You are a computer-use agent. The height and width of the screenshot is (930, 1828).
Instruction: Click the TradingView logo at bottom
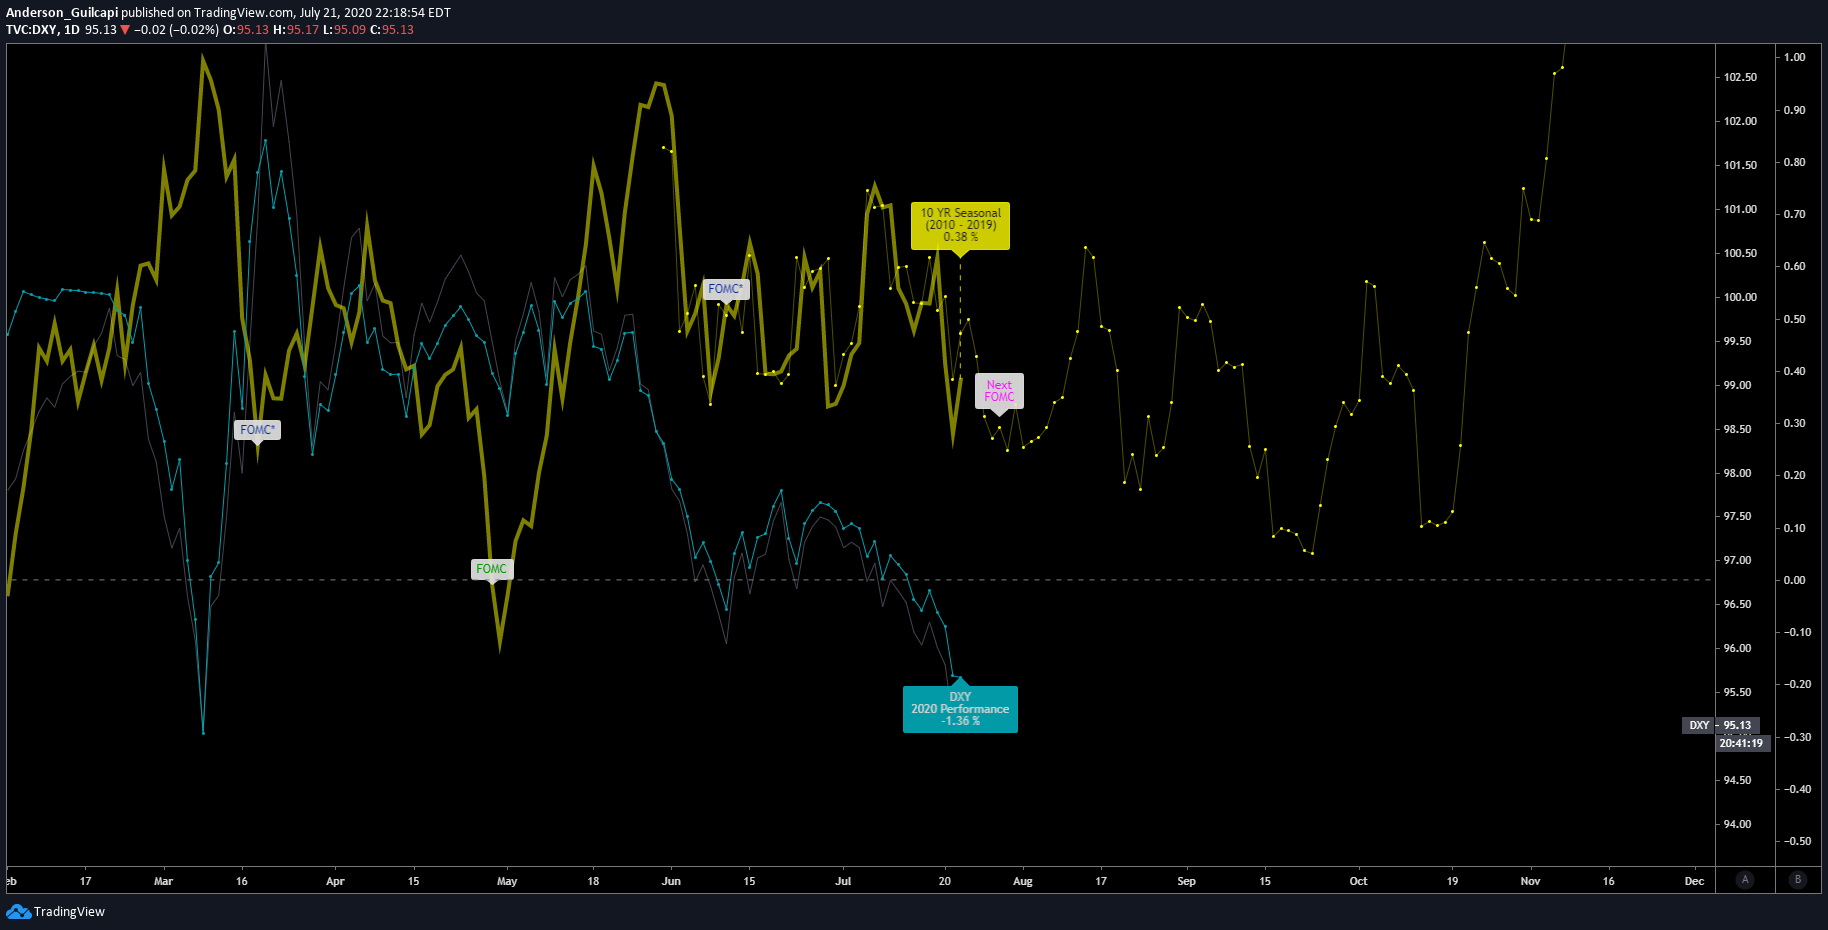(x=56, y=911)
